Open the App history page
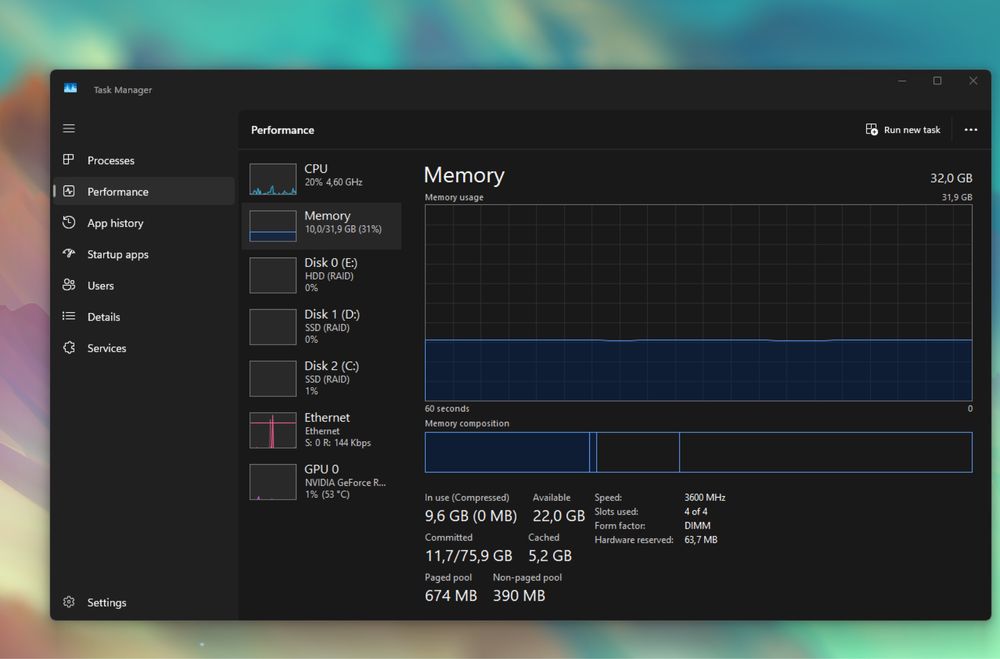 pyautogui.click(x=145, y=223)
